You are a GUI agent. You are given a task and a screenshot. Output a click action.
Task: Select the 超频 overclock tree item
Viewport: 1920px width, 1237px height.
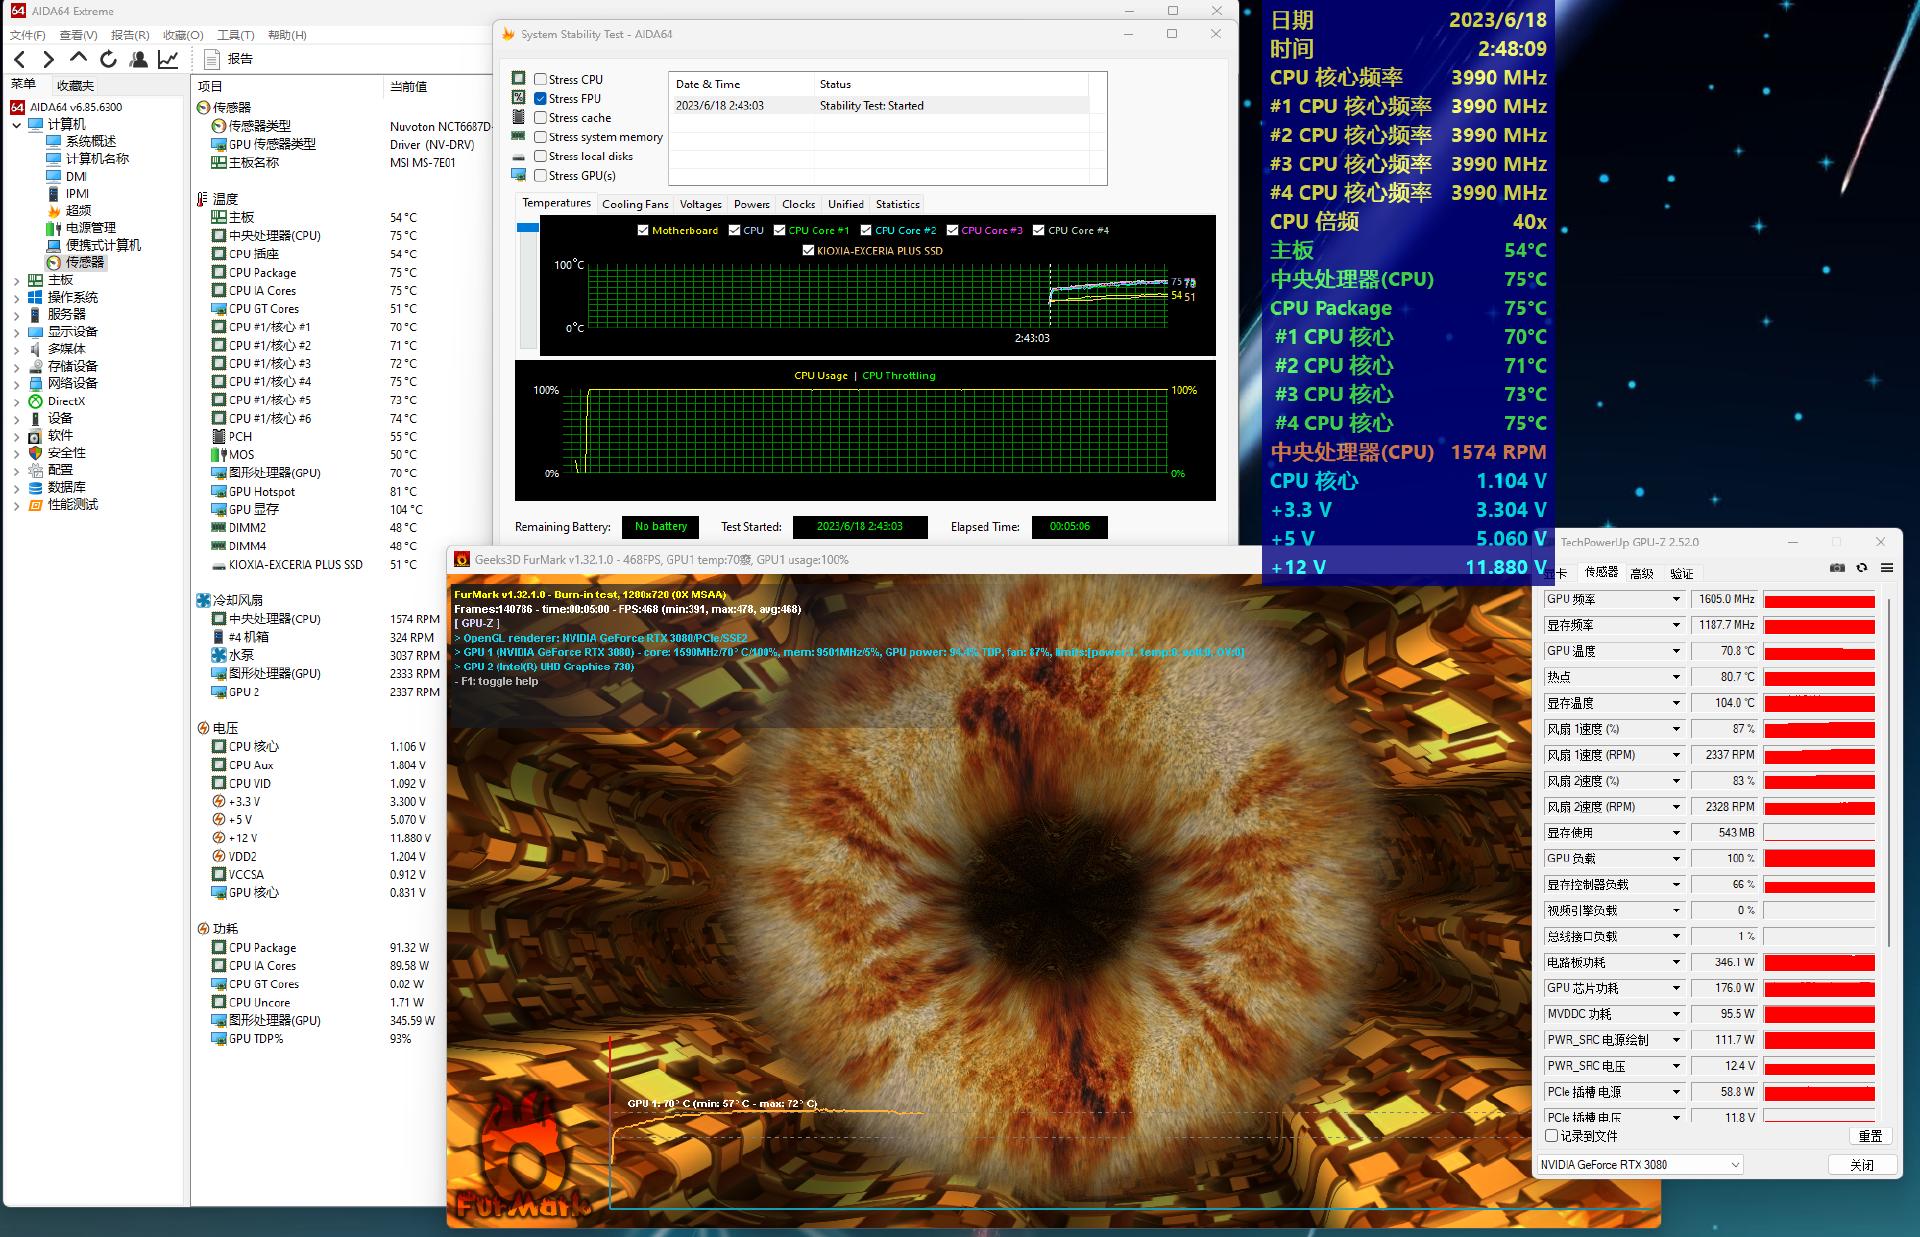[x=78, y=210]
